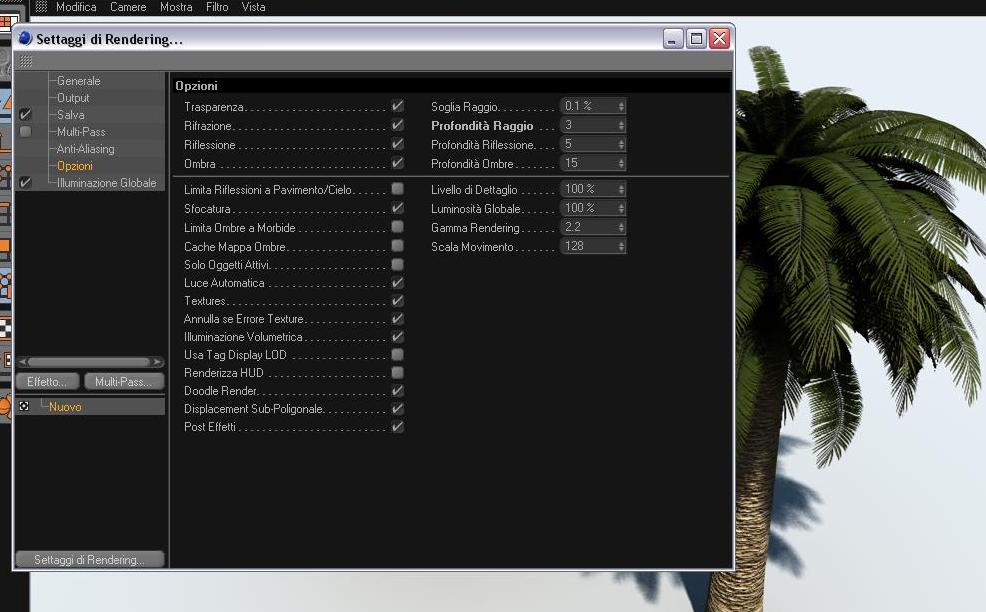The height and width of the screenshot is (612, 986).
Task: Select Anti-Aliasing in settings tree
Action: 86,149
